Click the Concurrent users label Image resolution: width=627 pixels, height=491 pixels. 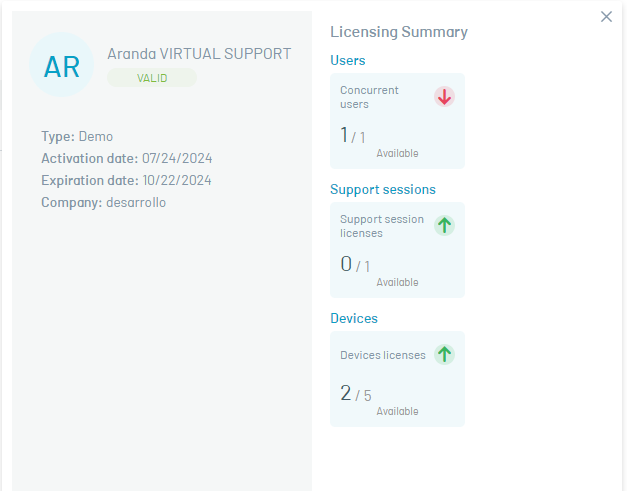pos(369,97)
